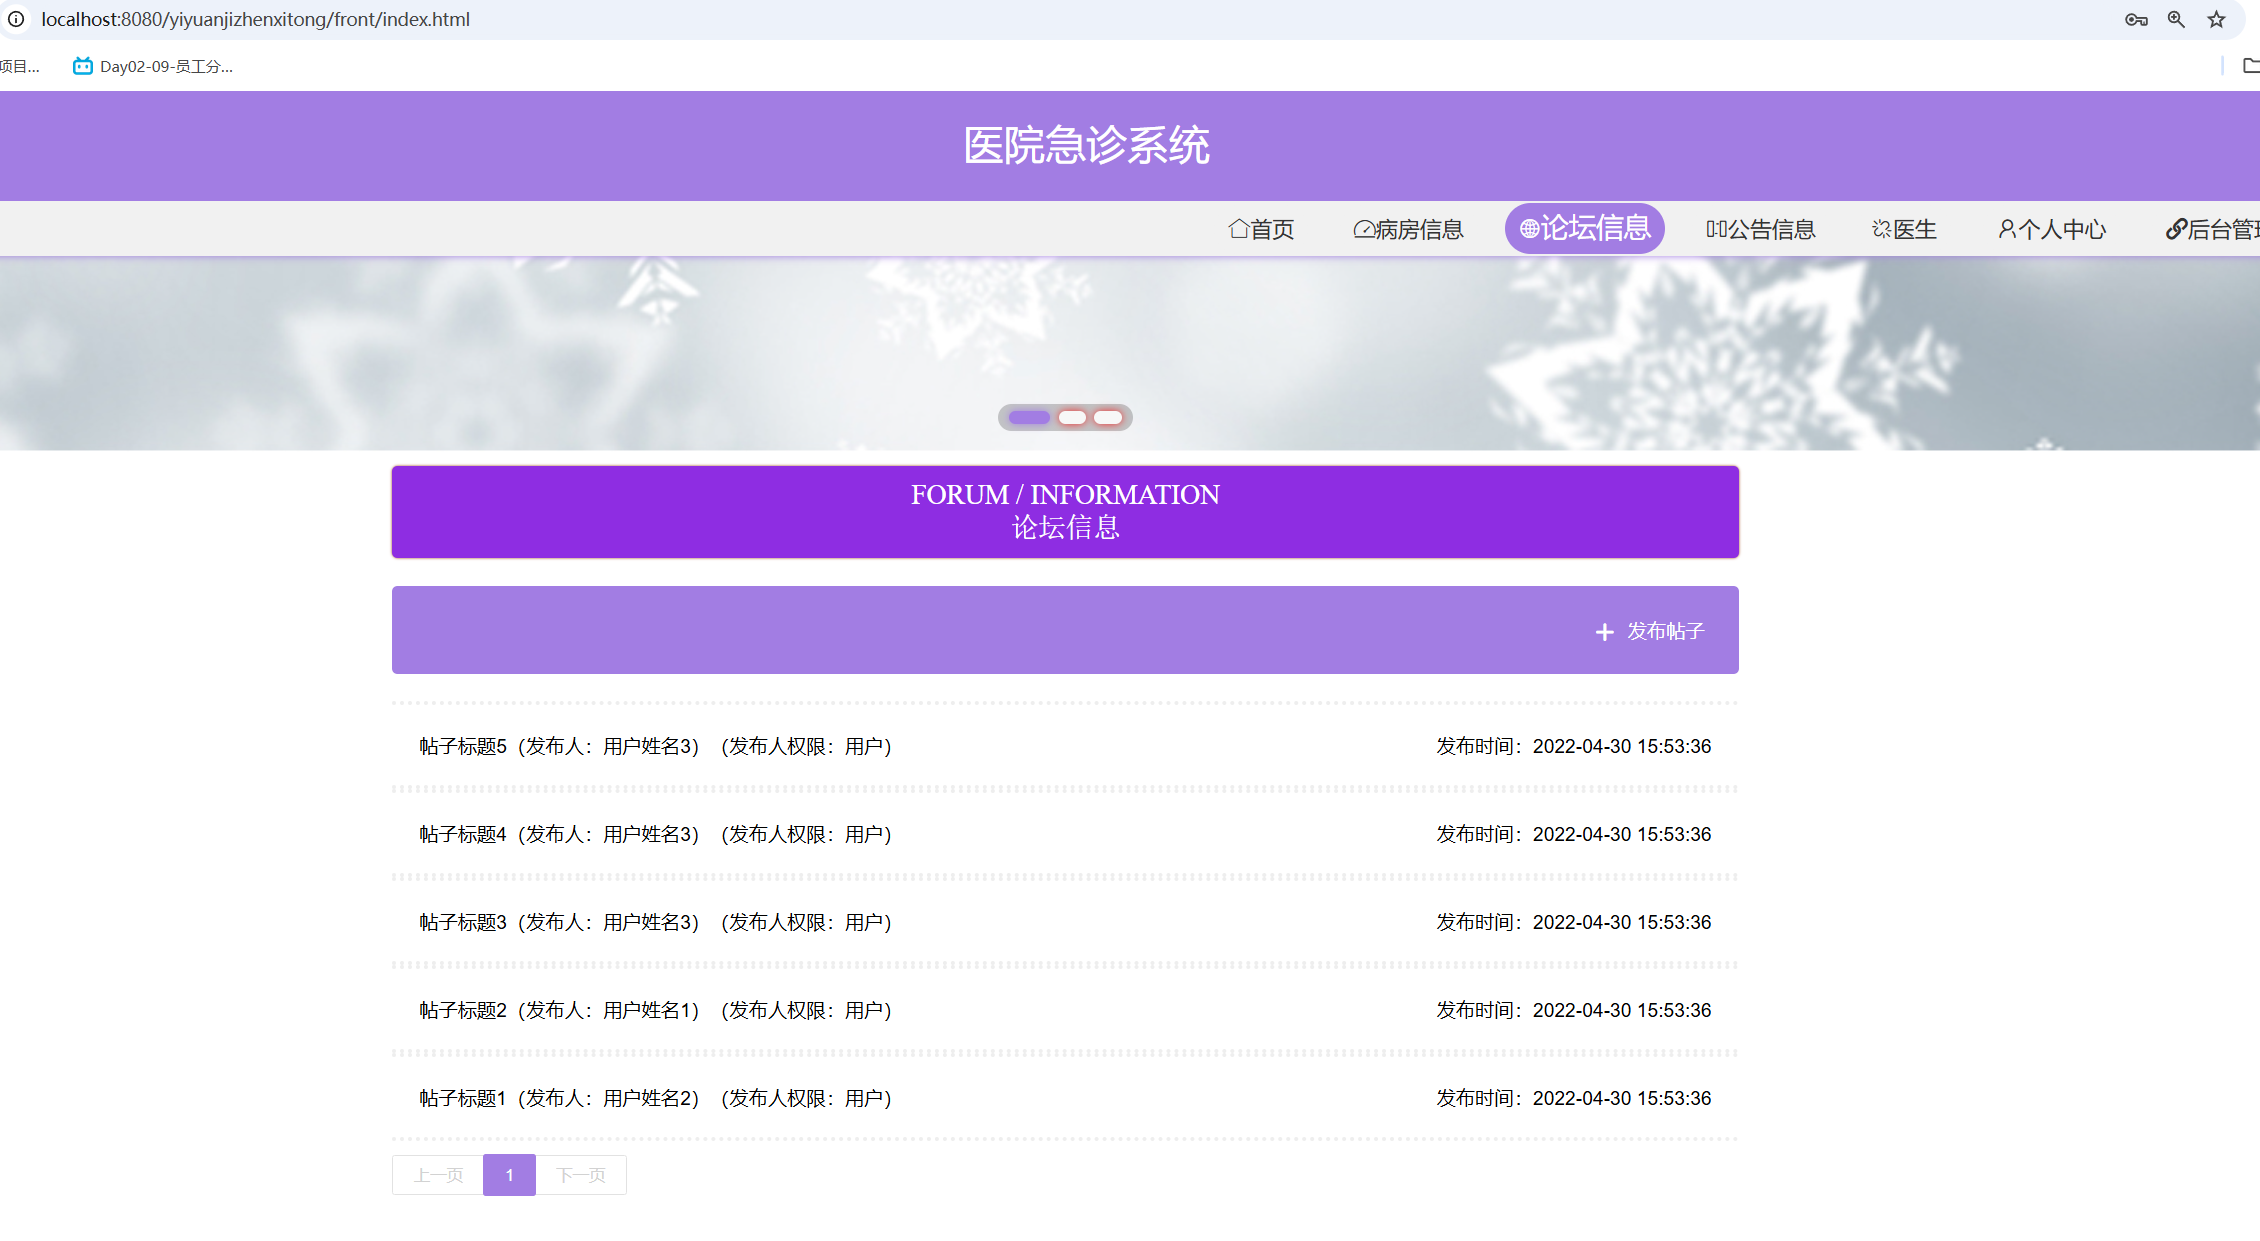This screenshot has height=1241, width=2260.
Task: Click the password key icon in address bar
Action: (x=2136, y=19)
